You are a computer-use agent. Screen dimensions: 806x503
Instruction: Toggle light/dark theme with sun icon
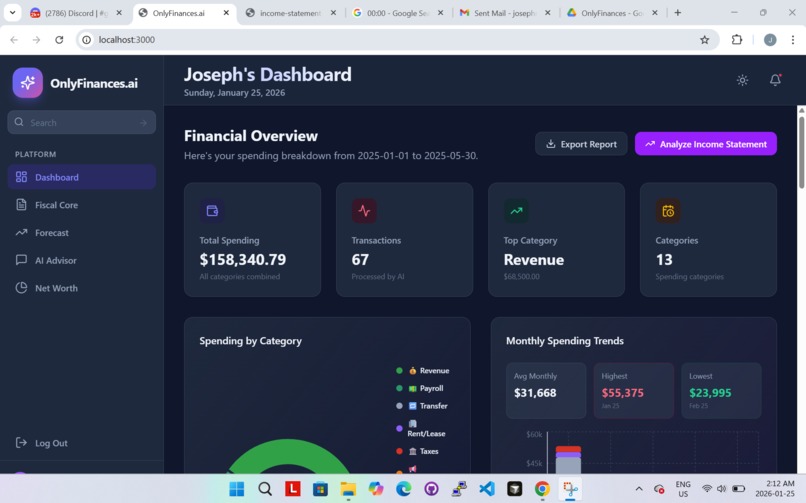click(742, 80)
